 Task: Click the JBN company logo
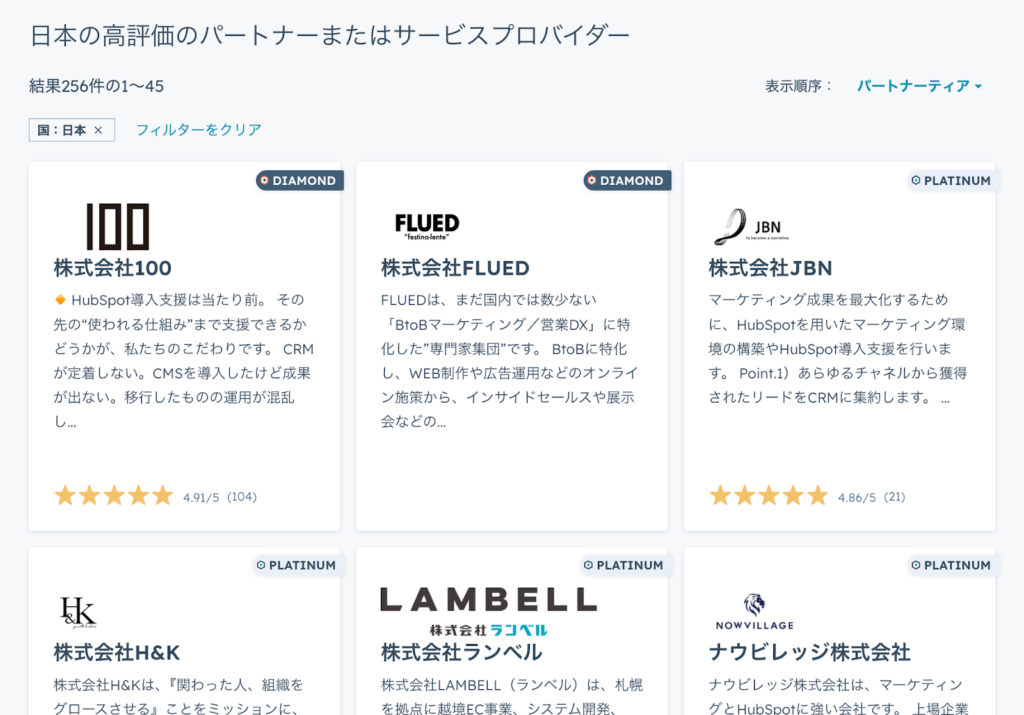tap(752, 227)
